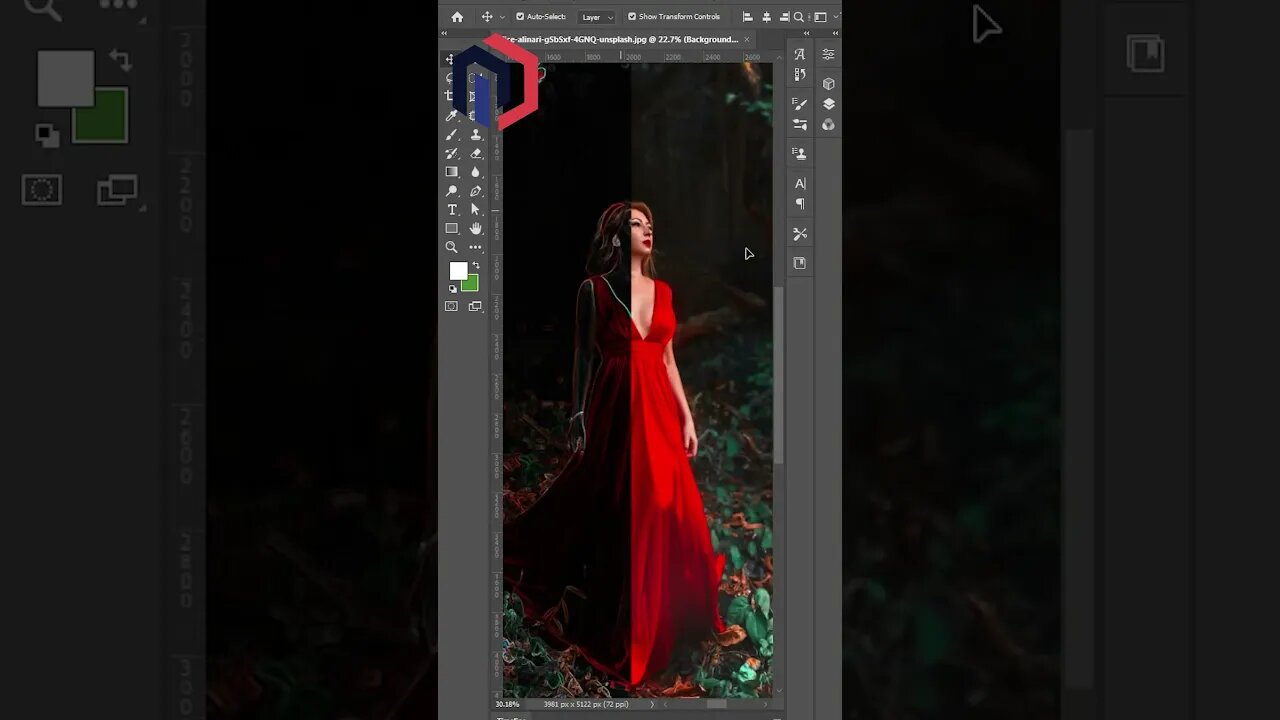This screenshot has width=1280, height=720.
Task: Swap foreground and background colors
Action: pos(476,265)
